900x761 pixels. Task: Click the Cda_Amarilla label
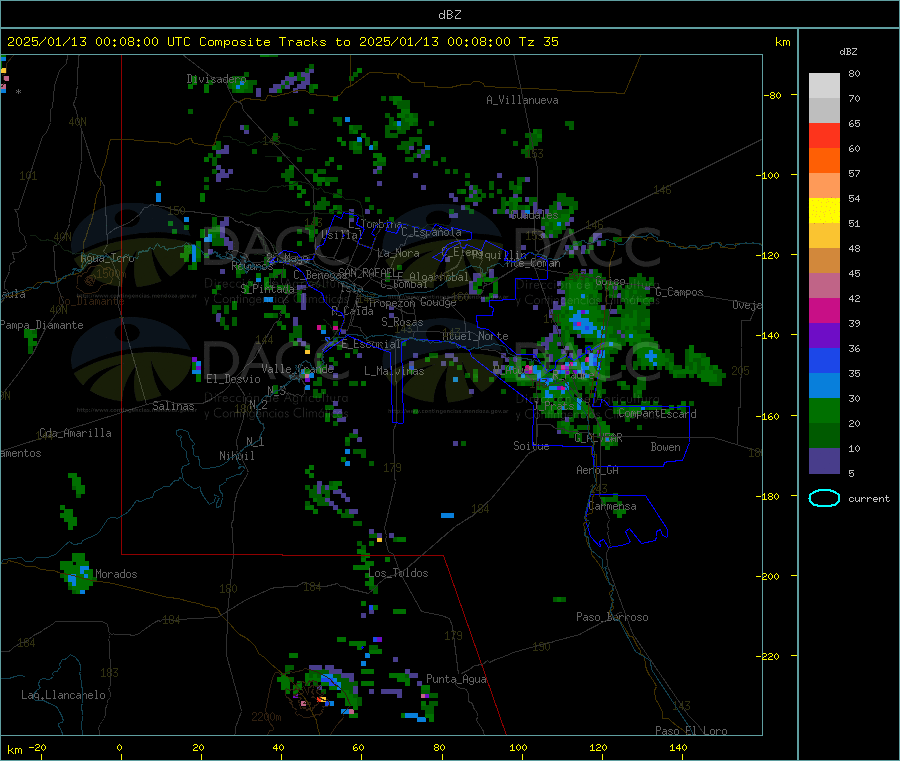click(x=75, y=433)
